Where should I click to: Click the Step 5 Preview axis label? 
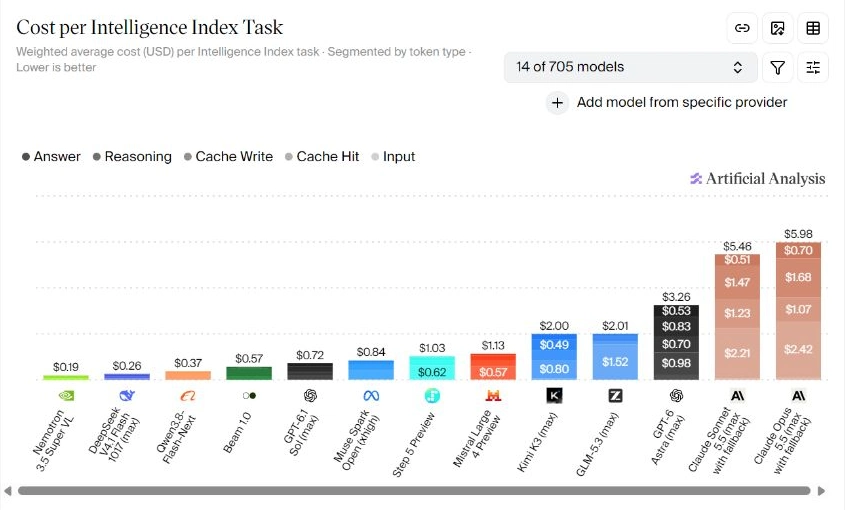pyautogui.click(x=413, y=444)
